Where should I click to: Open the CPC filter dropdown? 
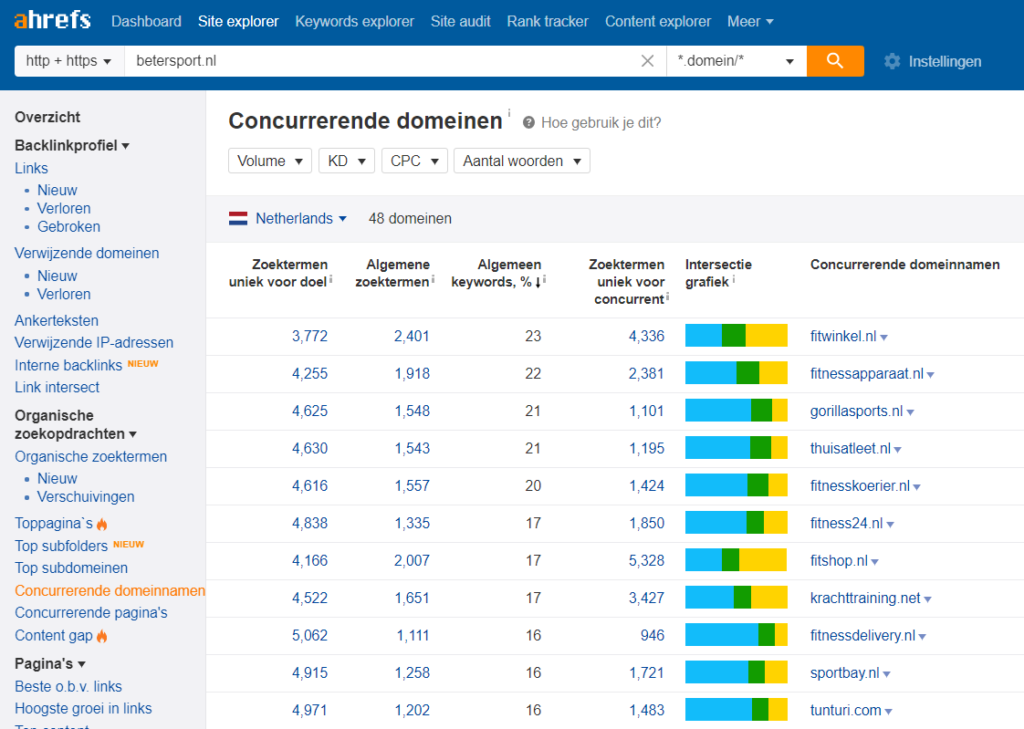(x=414, y=161)
